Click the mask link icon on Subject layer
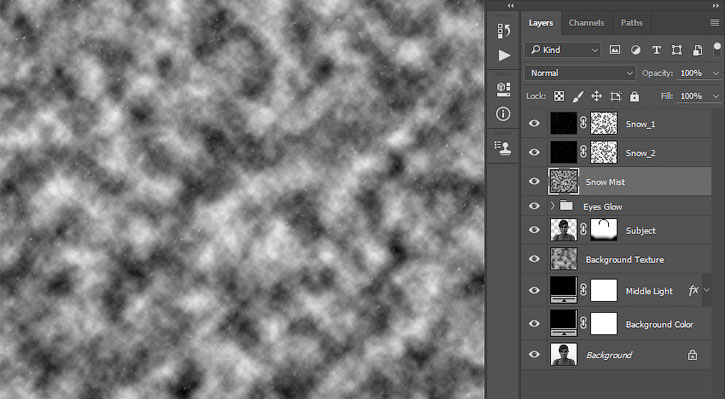 (x=584, y=230)
